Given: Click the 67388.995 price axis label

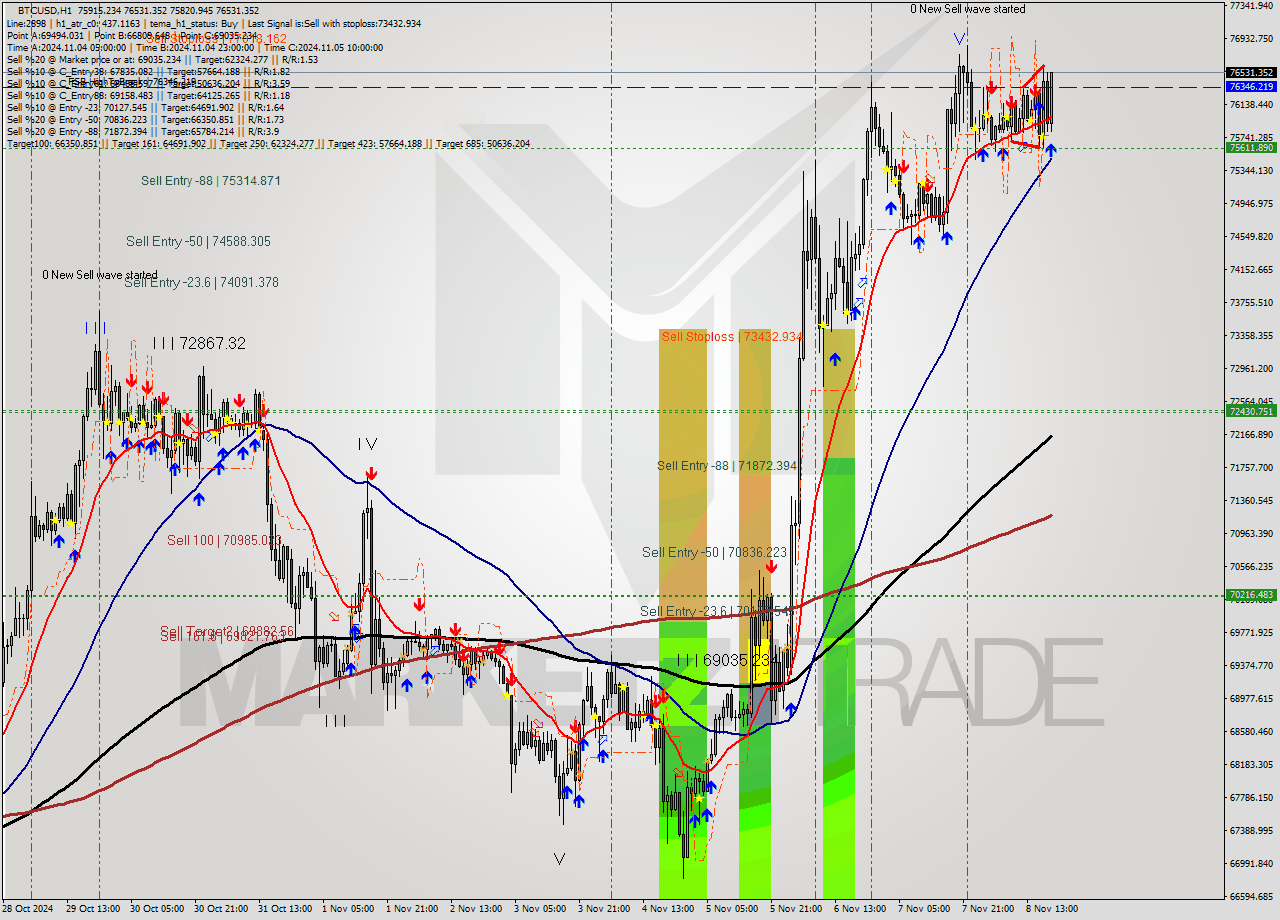Looking at the screenshot, I should point(1251,831).
